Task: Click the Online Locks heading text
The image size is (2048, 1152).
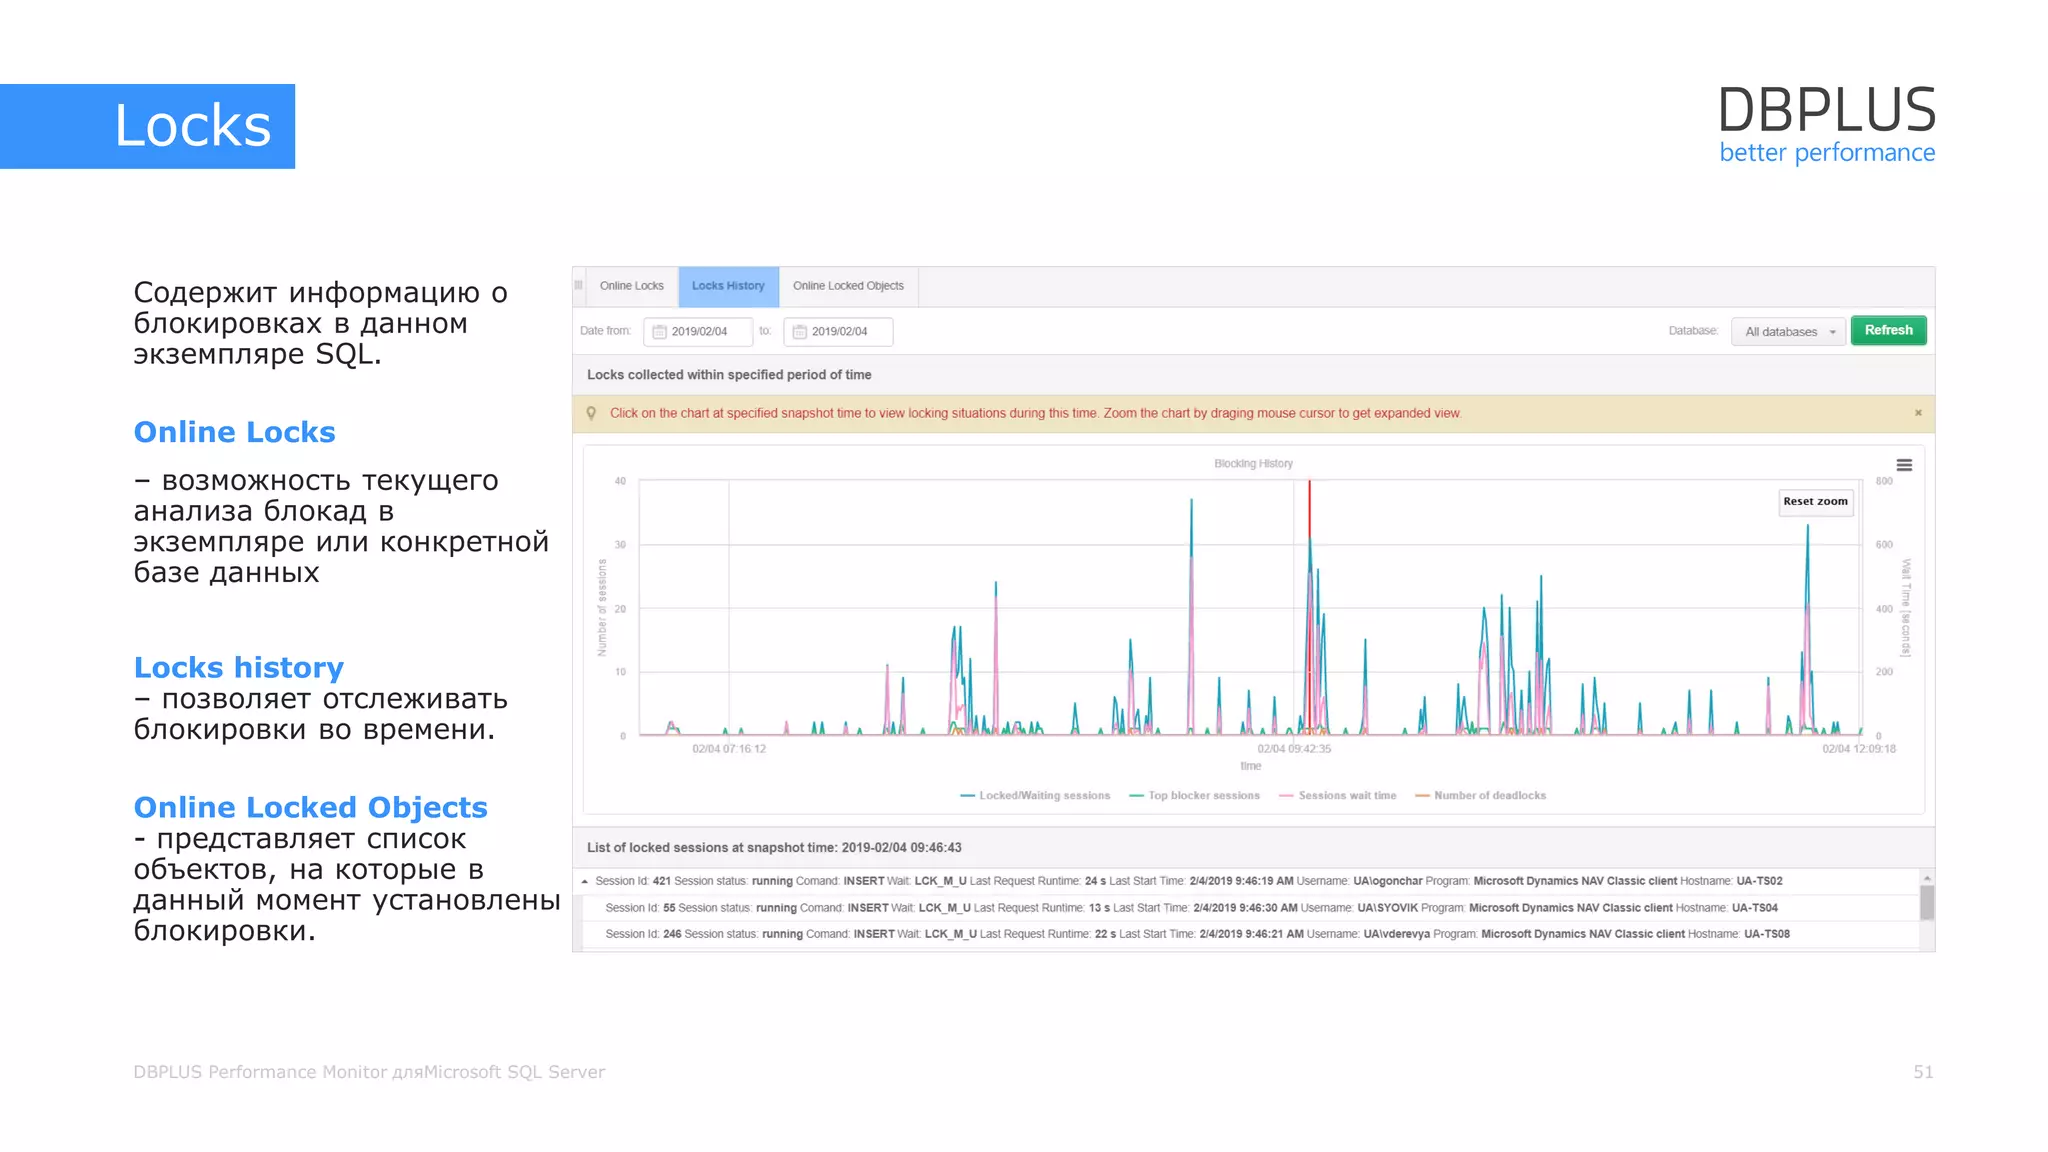Action: pyautogui.click(x=234, y=432)
